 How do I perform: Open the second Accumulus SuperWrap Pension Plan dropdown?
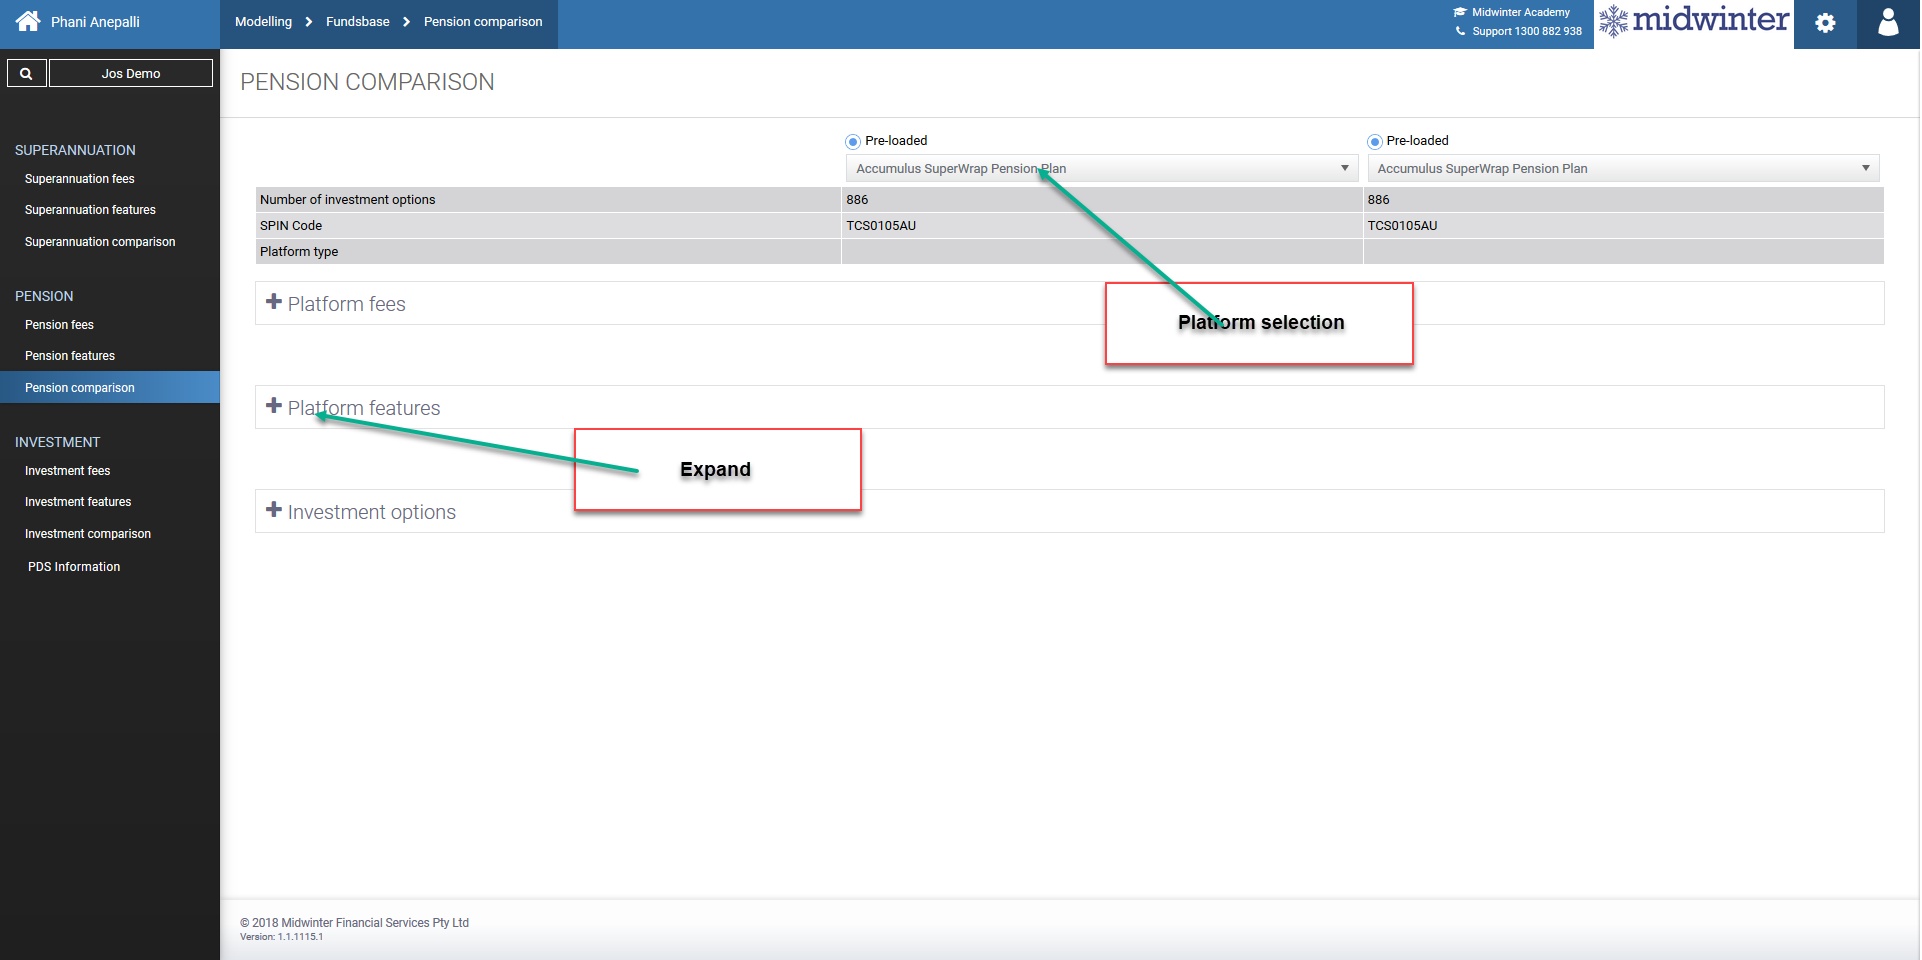coord(1623,168)
